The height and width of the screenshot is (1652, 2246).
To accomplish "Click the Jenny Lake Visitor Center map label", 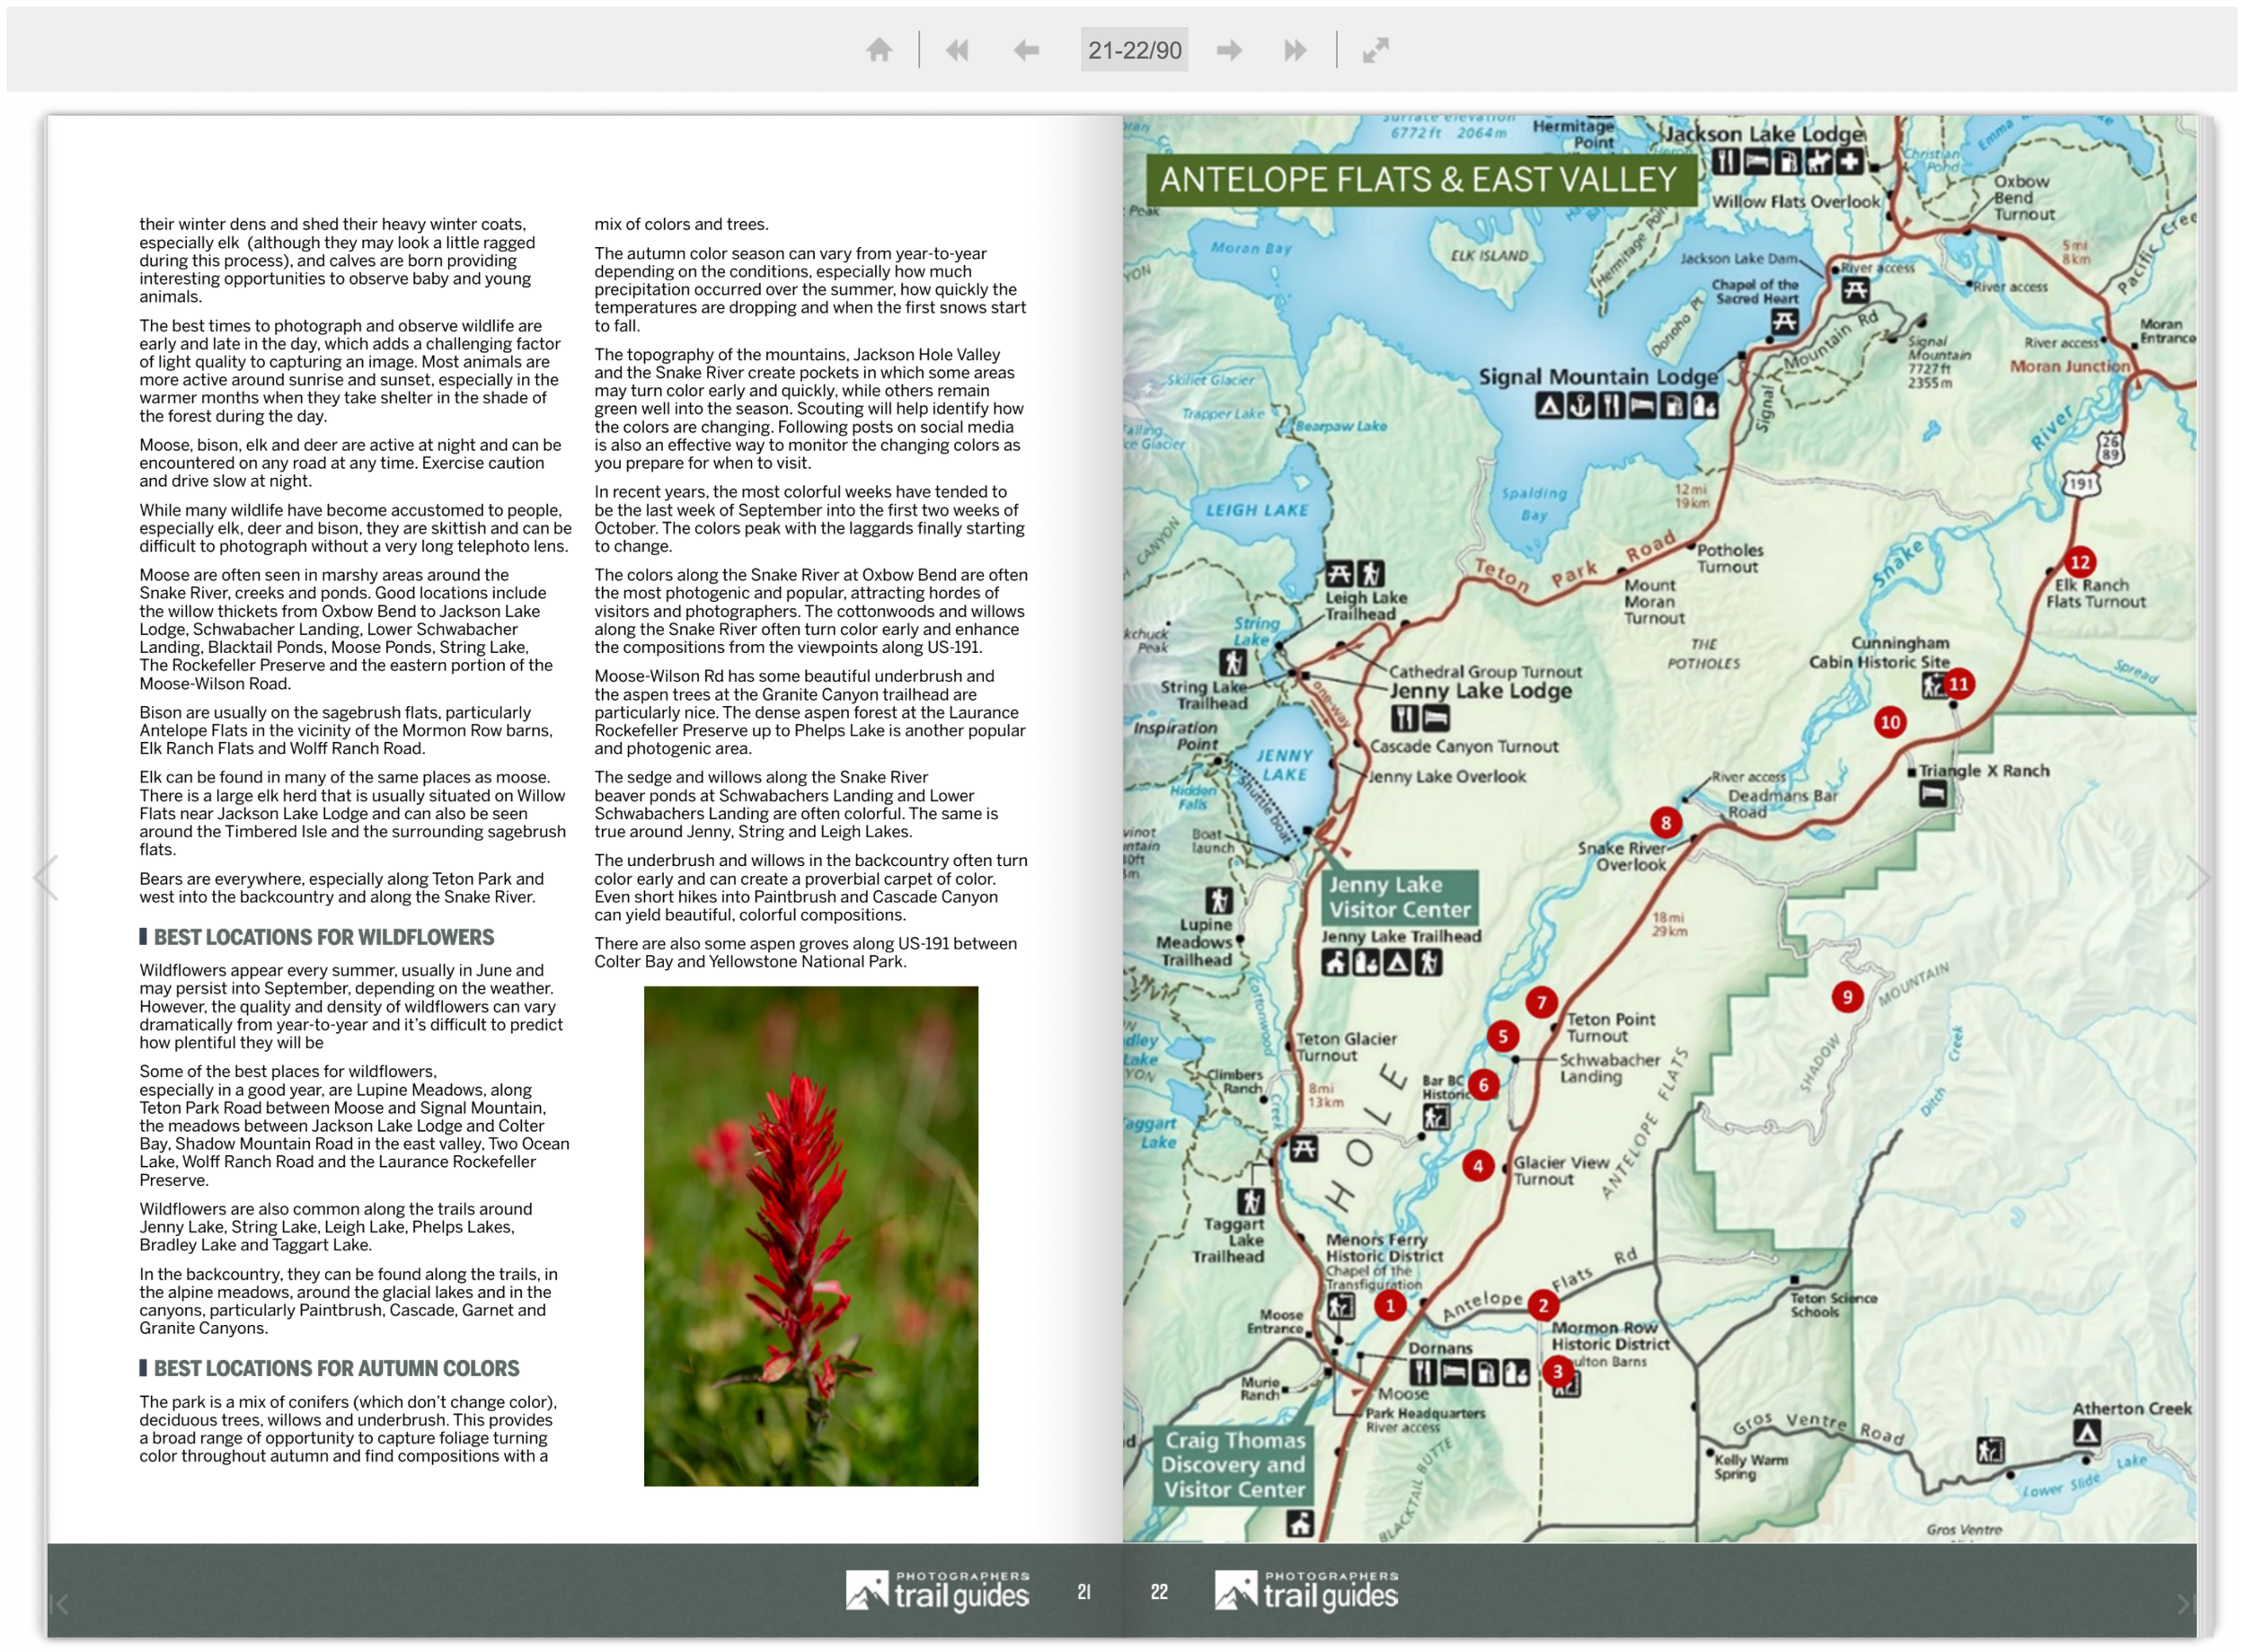I will 1399,897.
